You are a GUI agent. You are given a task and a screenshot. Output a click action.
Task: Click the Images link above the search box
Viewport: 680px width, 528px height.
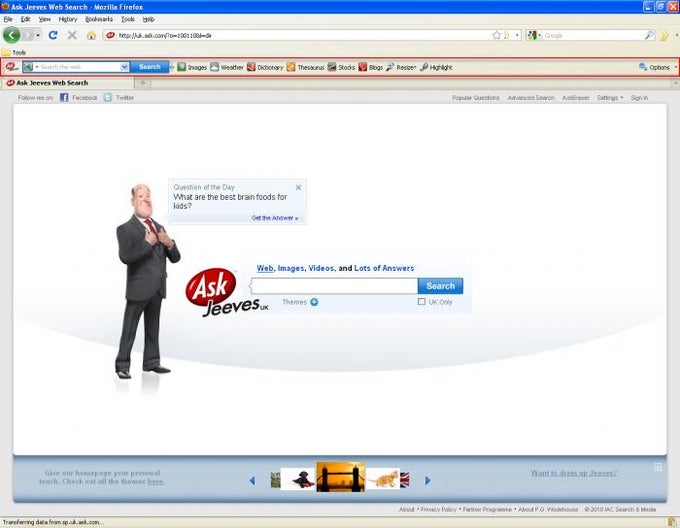(x=291, y=268)
